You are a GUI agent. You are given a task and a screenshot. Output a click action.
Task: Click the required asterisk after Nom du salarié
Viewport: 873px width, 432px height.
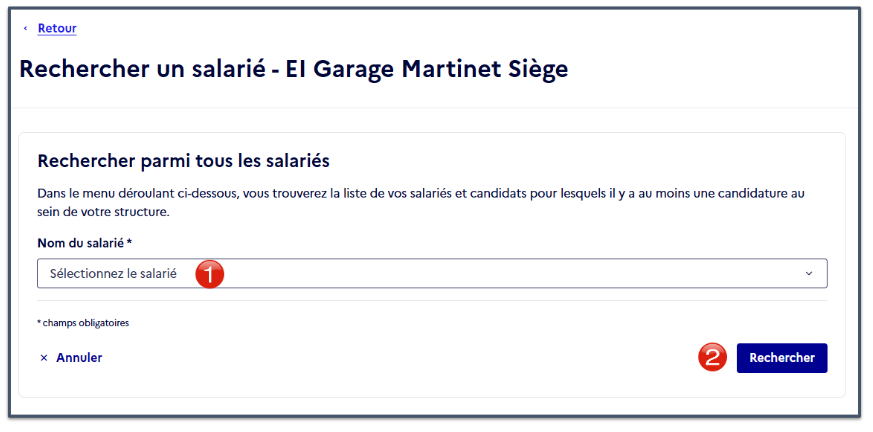[129, 242]
